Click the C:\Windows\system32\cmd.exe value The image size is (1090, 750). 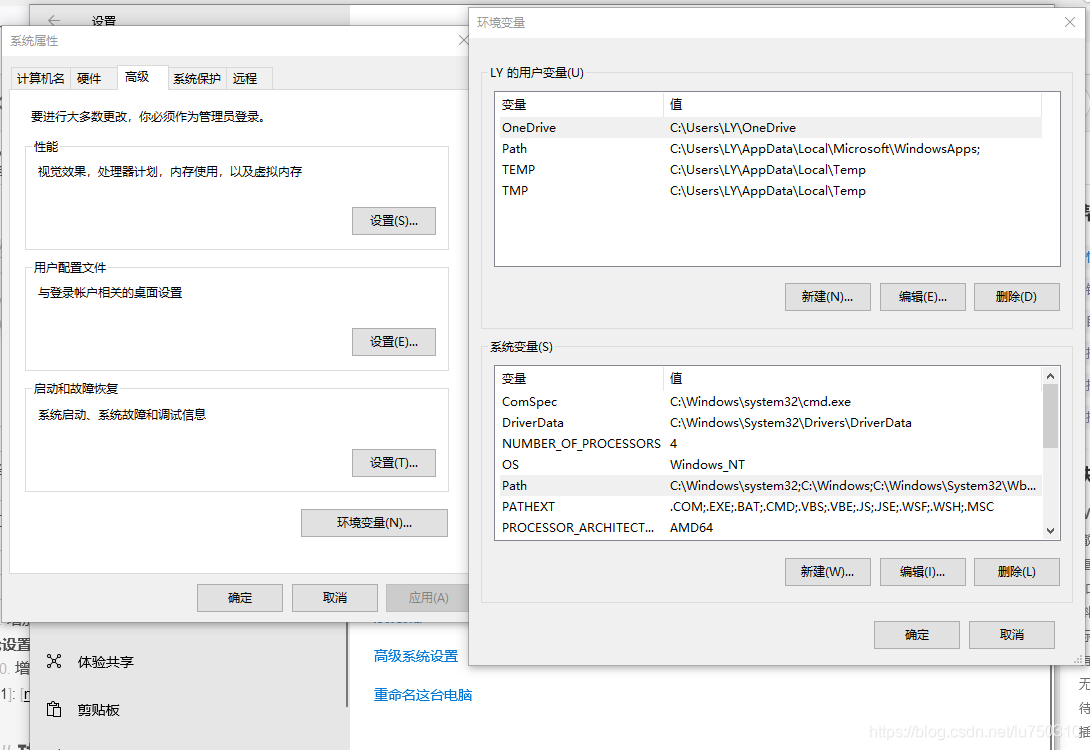(760, 402)
